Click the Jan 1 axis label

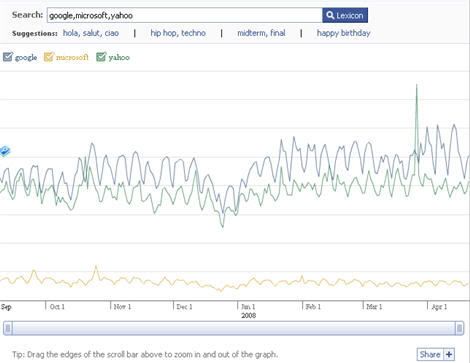pyautogui.click(x=248, y=306)
